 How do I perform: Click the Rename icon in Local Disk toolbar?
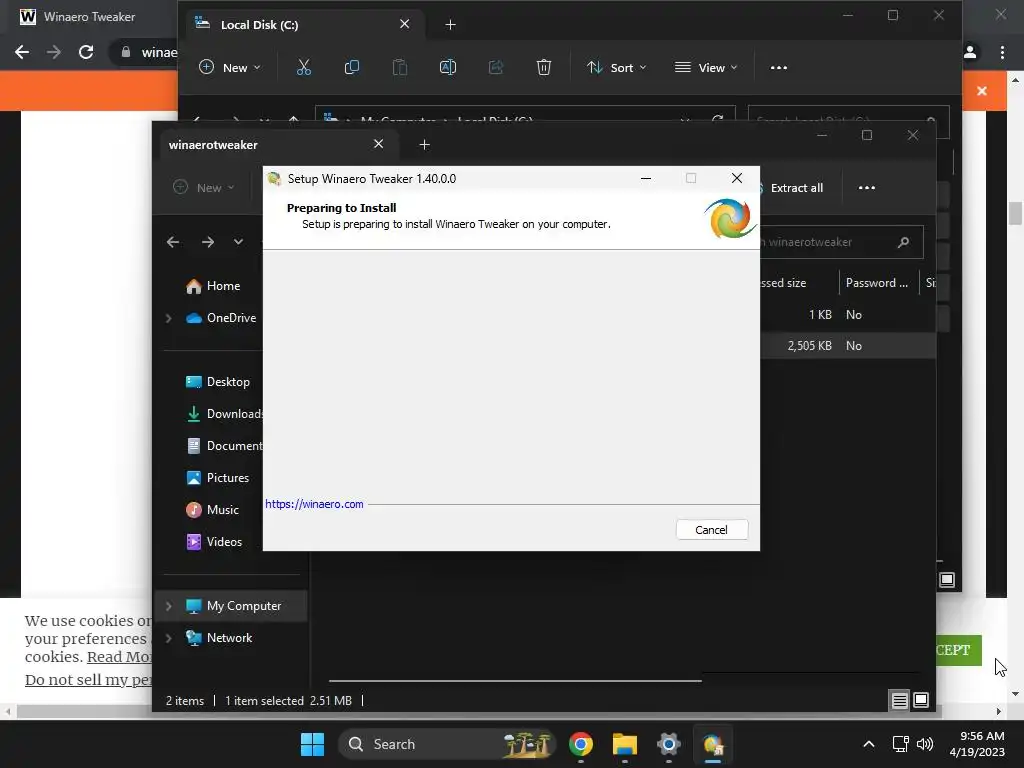448,67
